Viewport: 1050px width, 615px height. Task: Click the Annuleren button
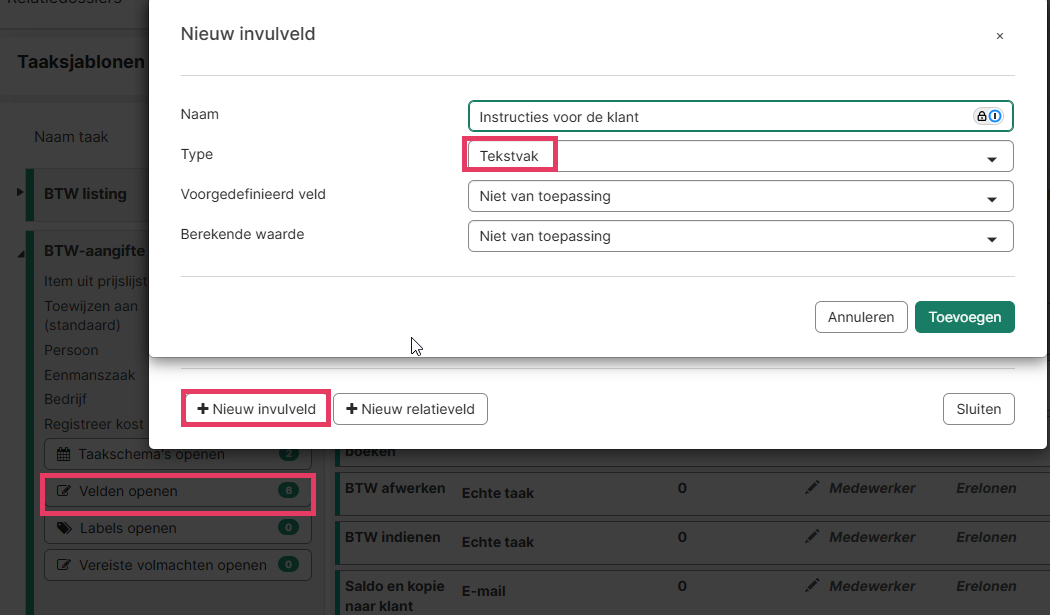tap(861, 317)
